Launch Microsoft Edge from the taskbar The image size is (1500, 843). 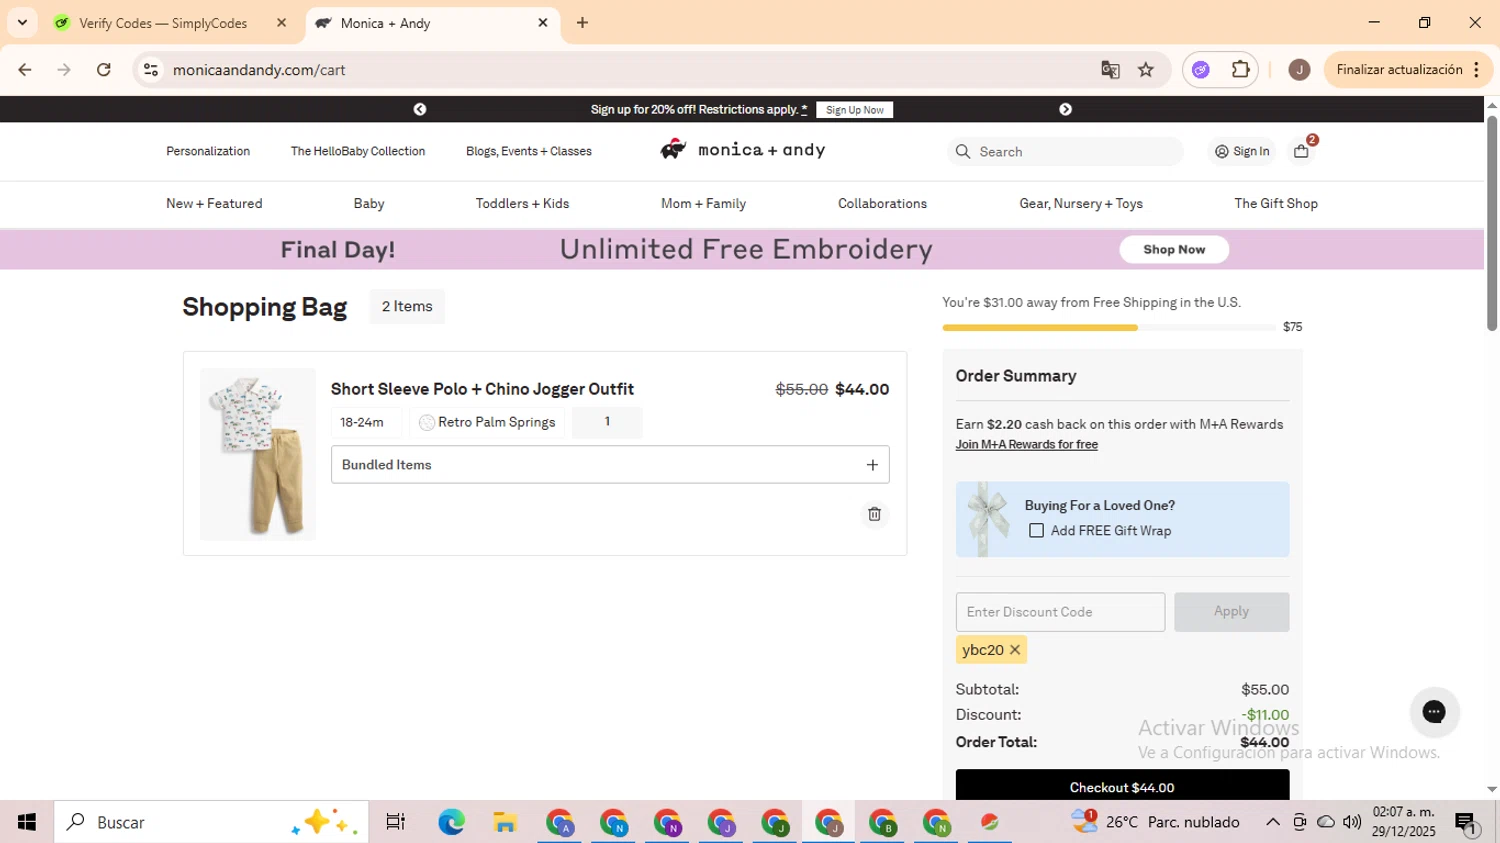[x=451, y=822]
